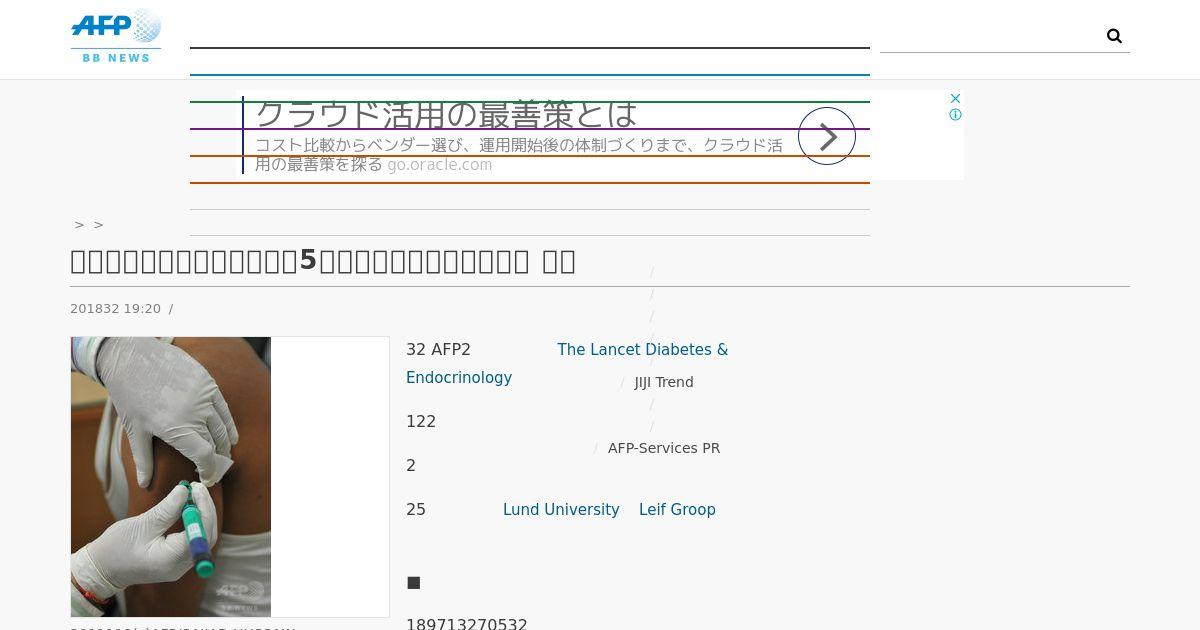Click the magnifier search icon
The height and width of the screenshot is (630, 1200).
click(x=1114, y=36)
